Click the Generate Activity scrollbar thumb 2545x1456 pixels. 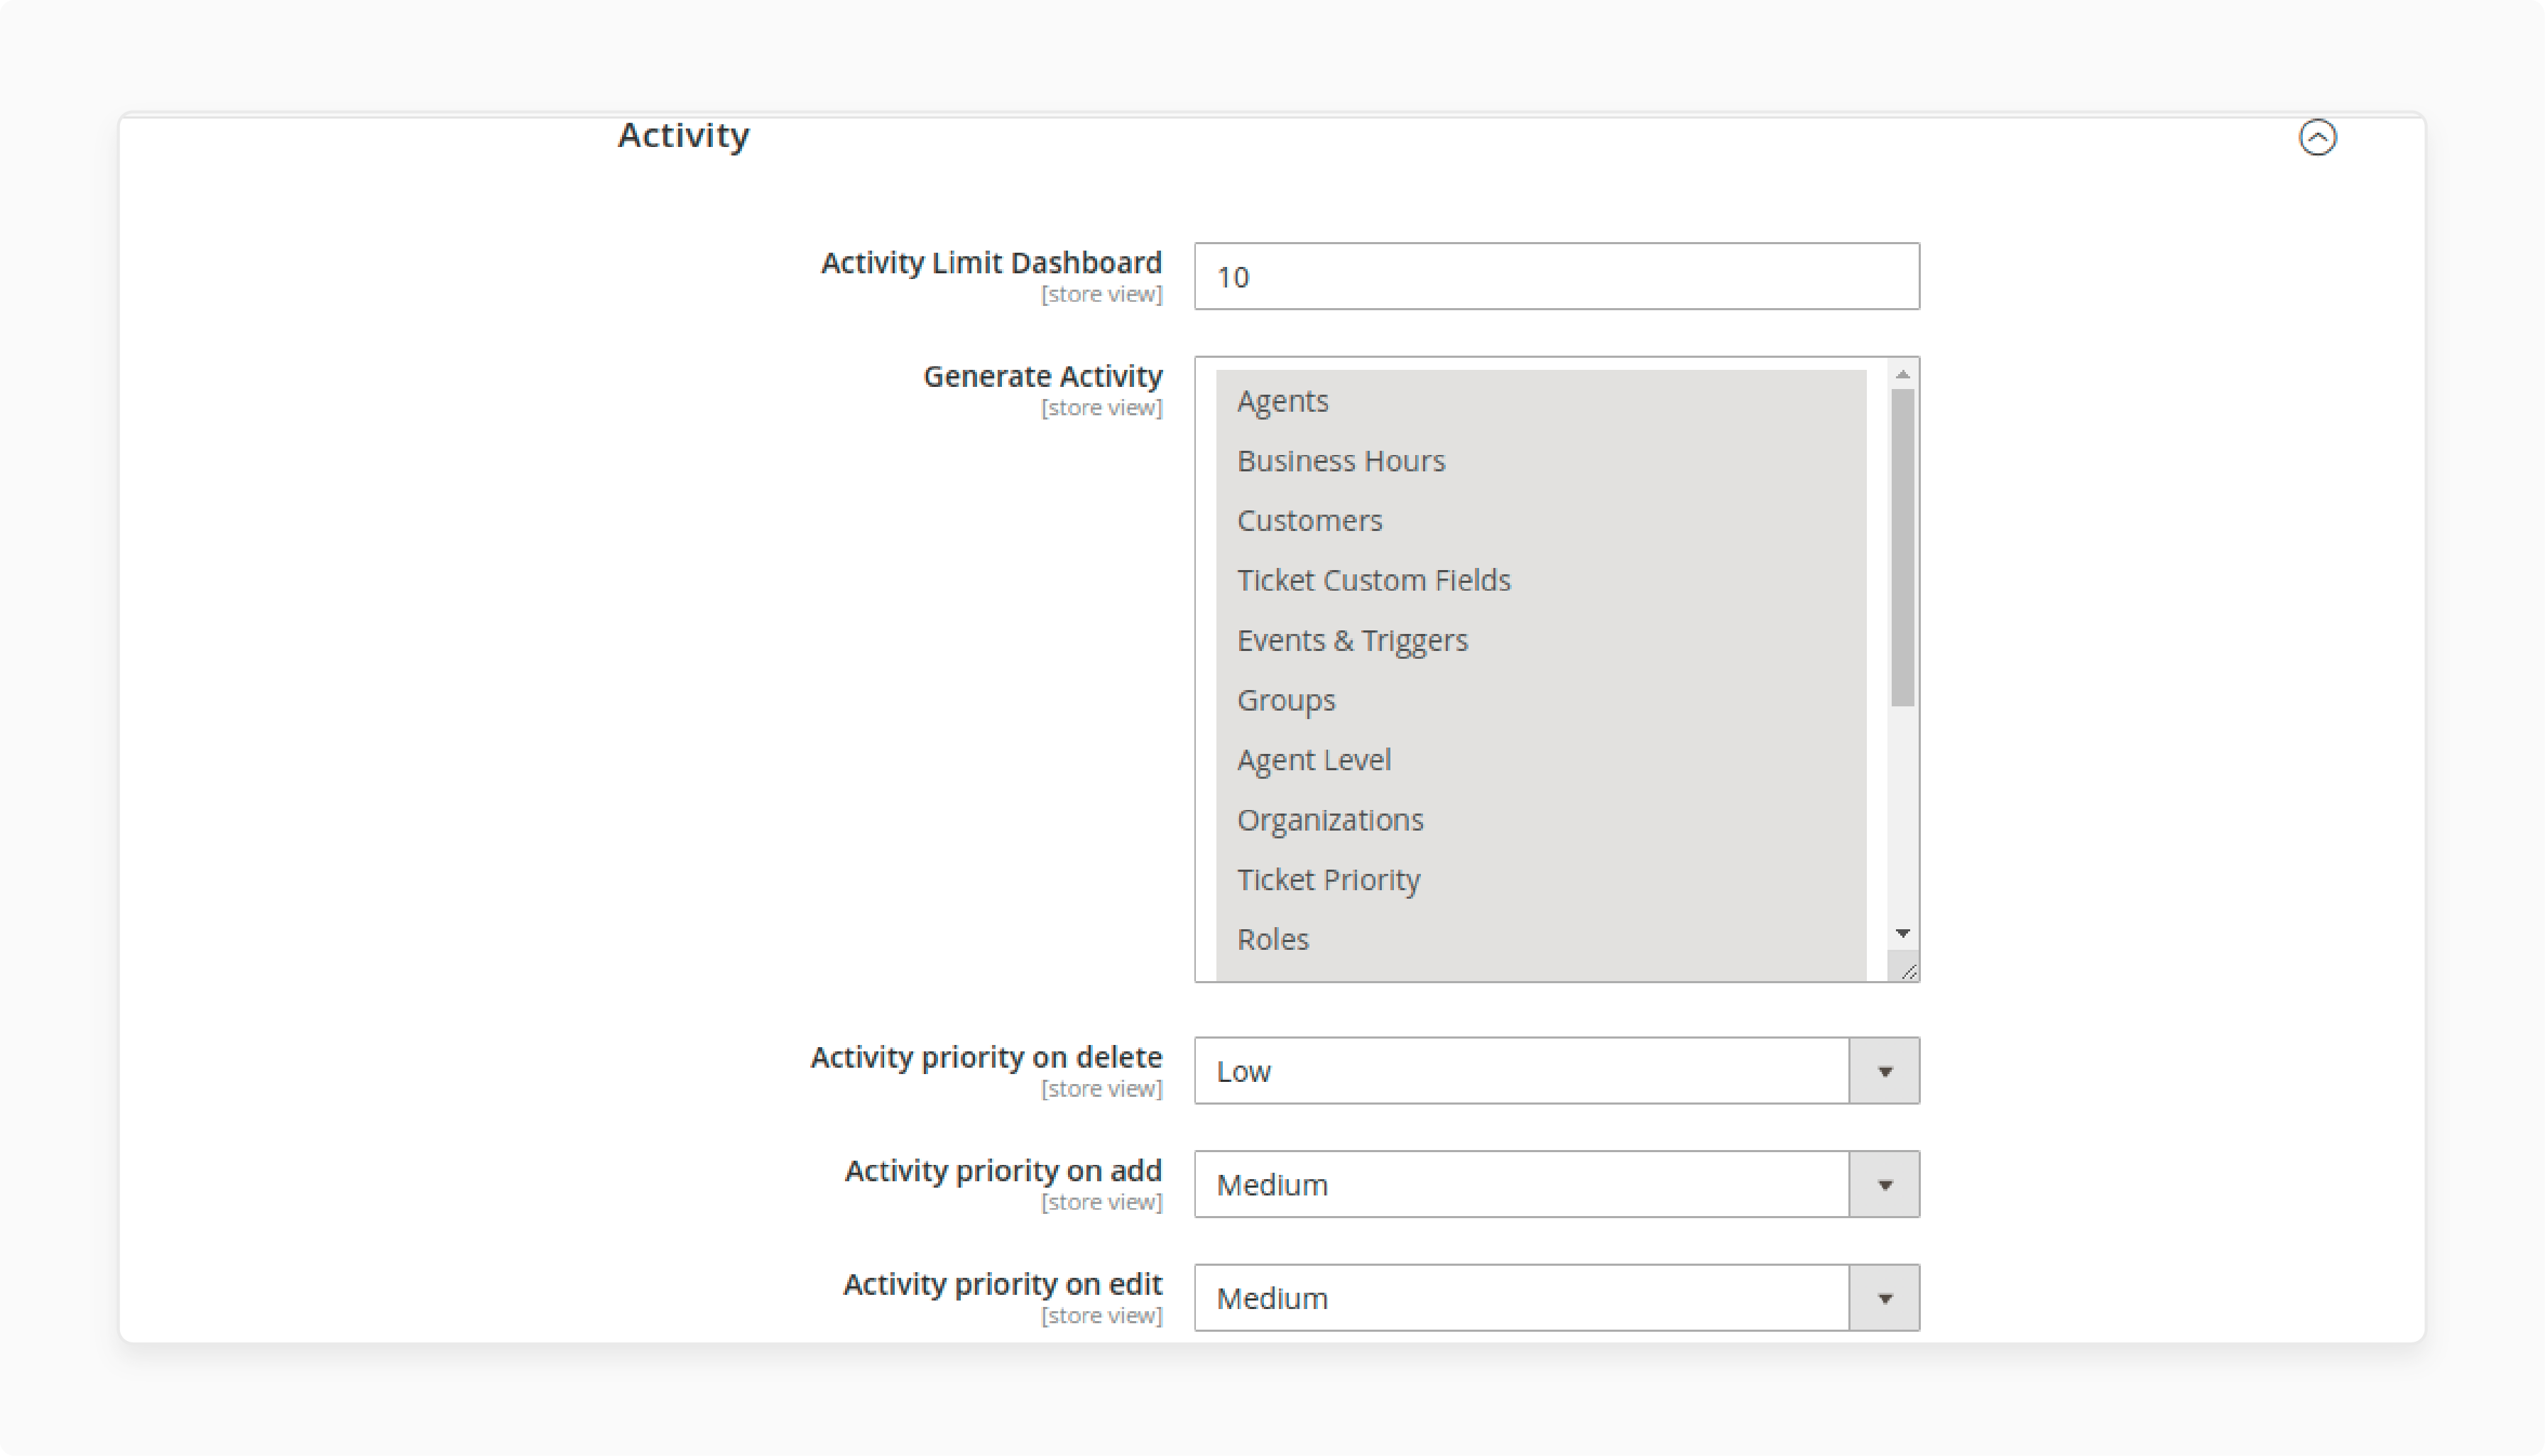(1902, 548)
